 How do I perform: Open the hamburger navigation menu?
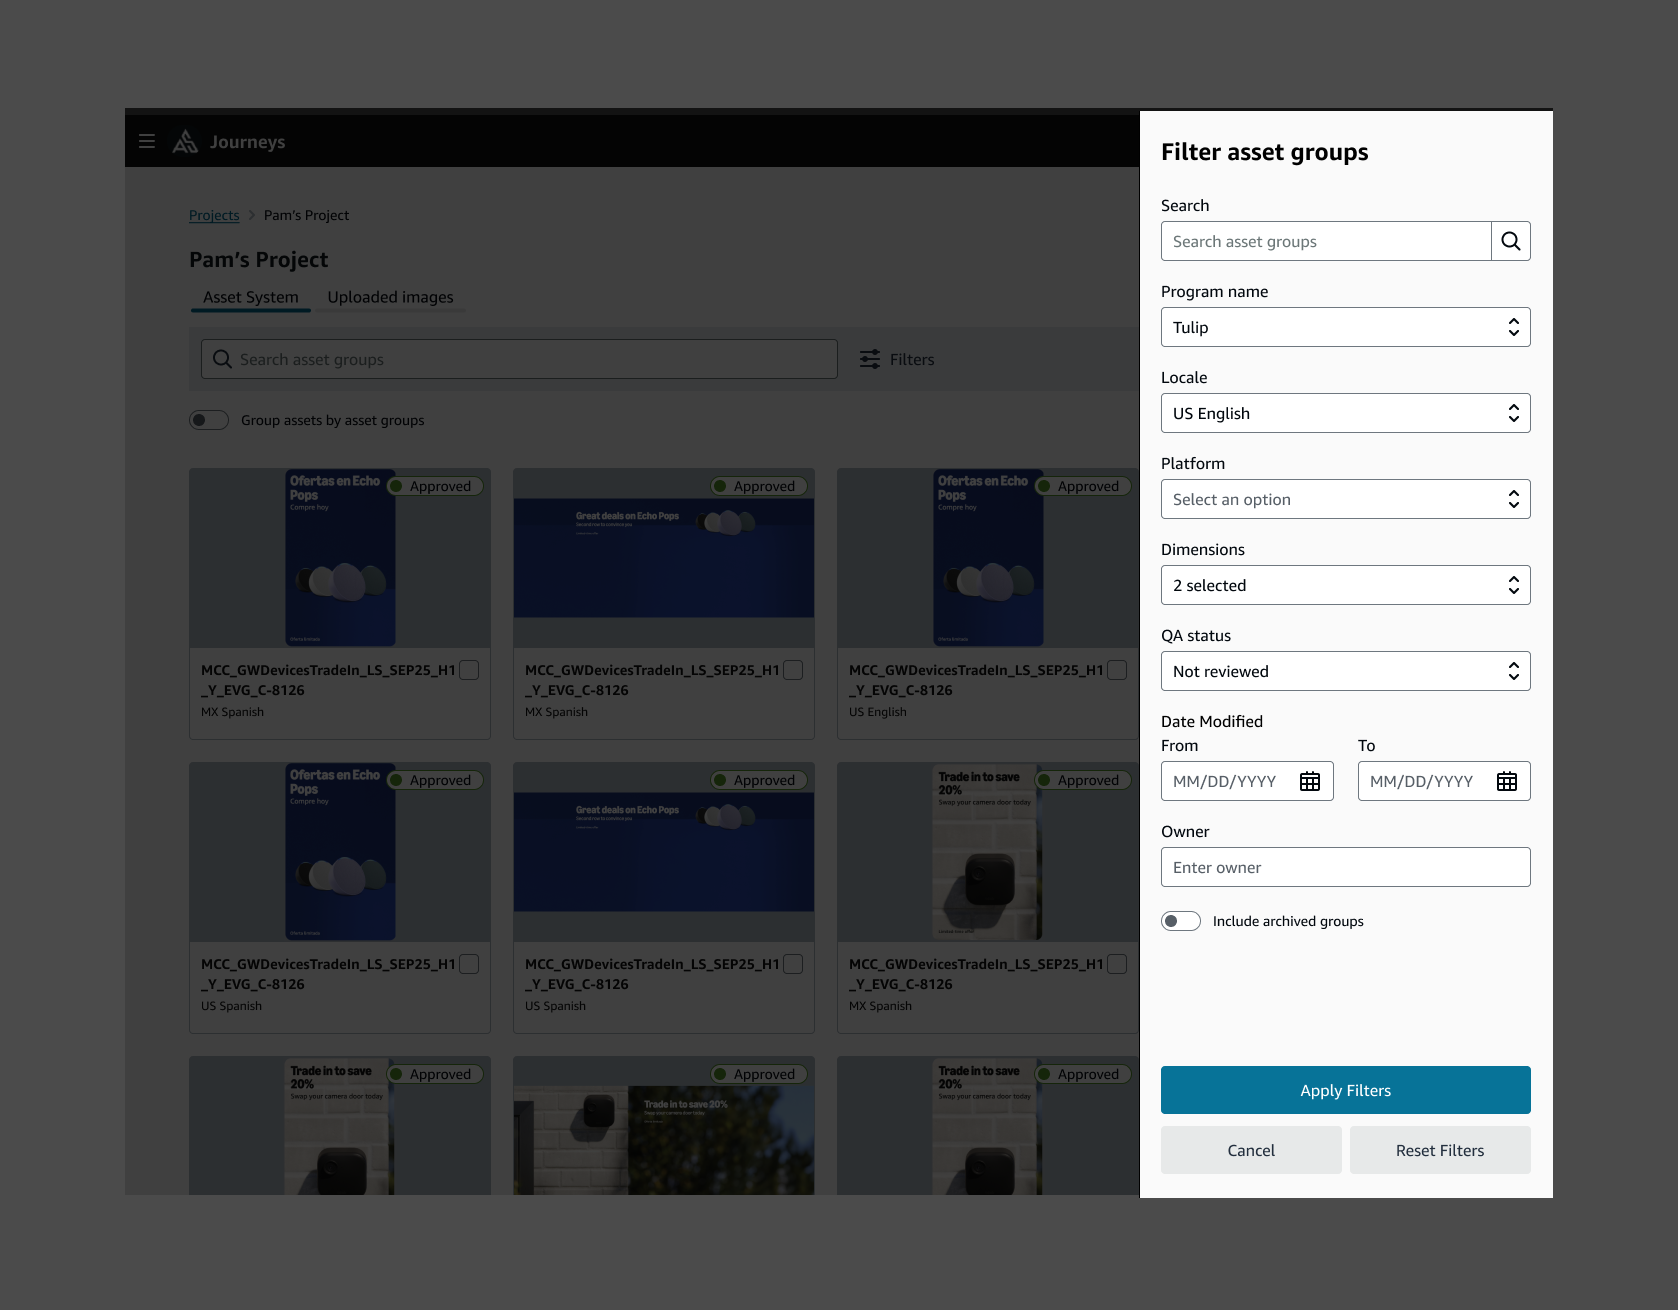(x=147, y=141)
